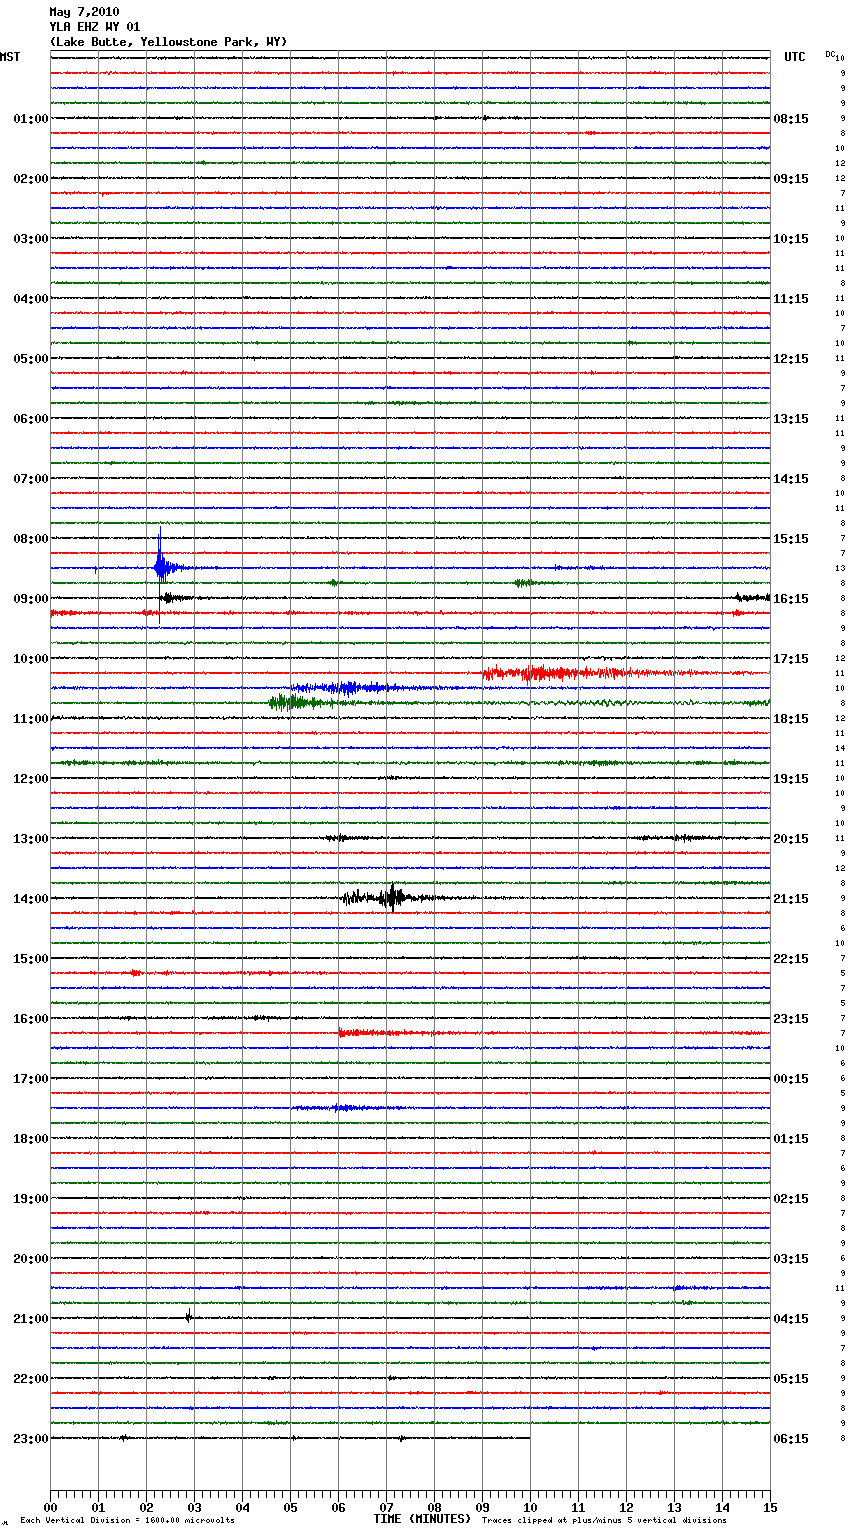Click the "DC" column header
Screen dimensions: 850x1534
click(x=830, y=54)
